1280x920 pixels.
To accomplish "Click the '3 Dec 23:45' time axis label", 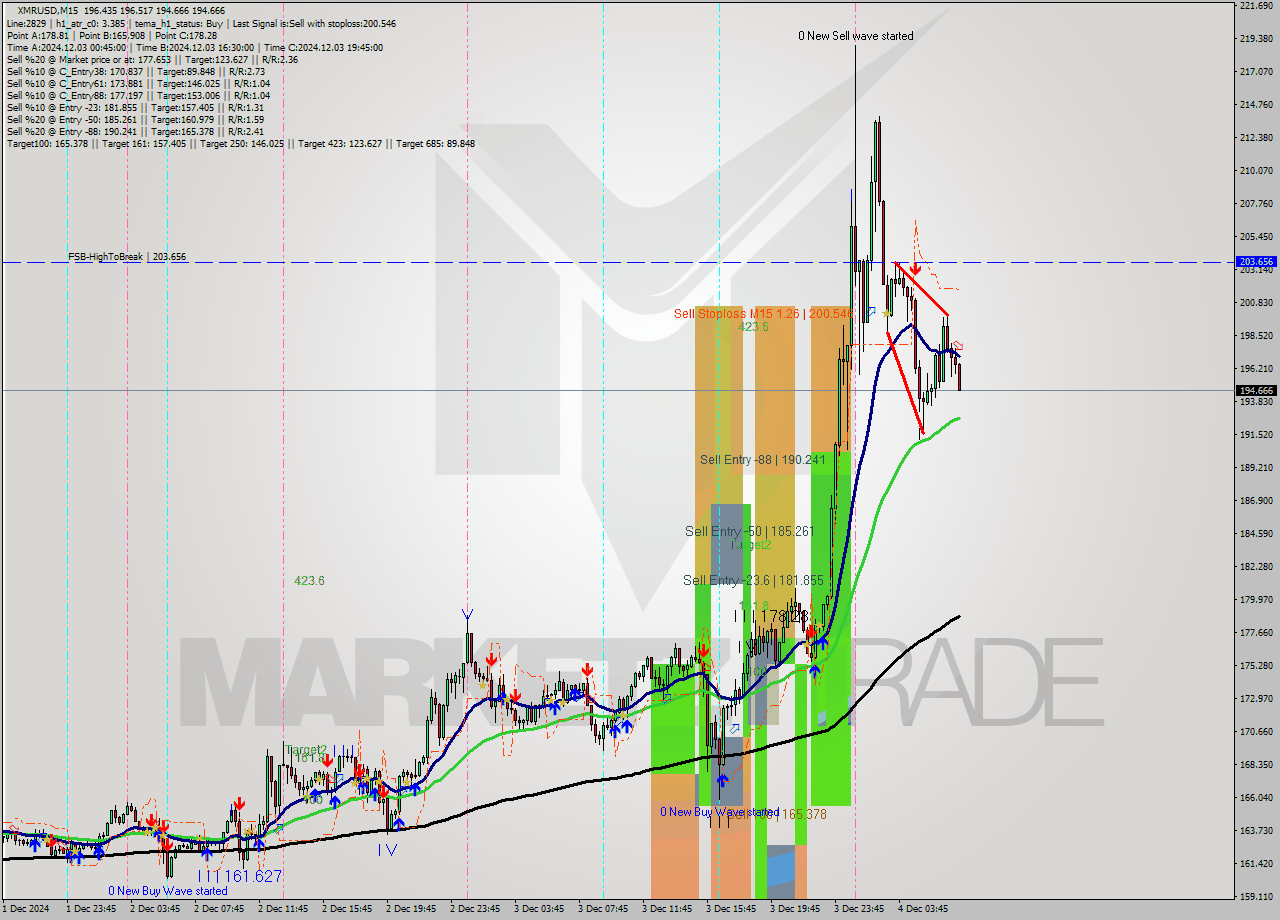I will click(859, 910).
